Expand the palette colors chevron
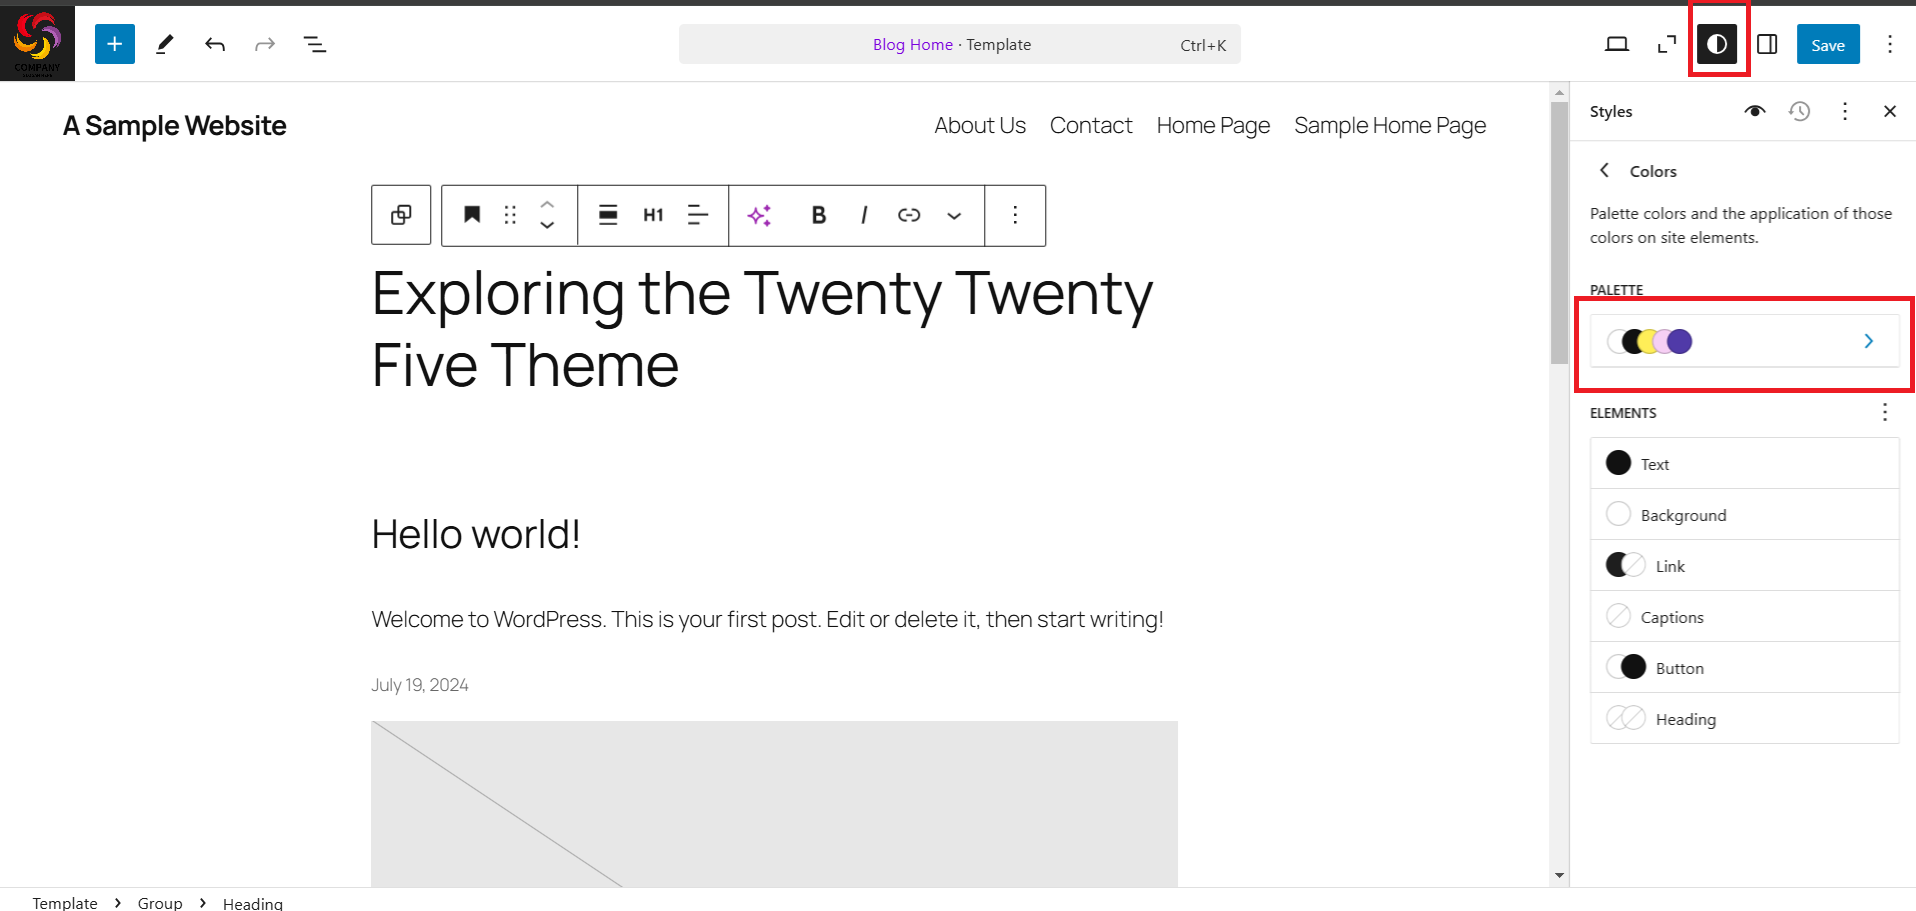Viewport: 1916px width, 911px height. point(1868,341)
